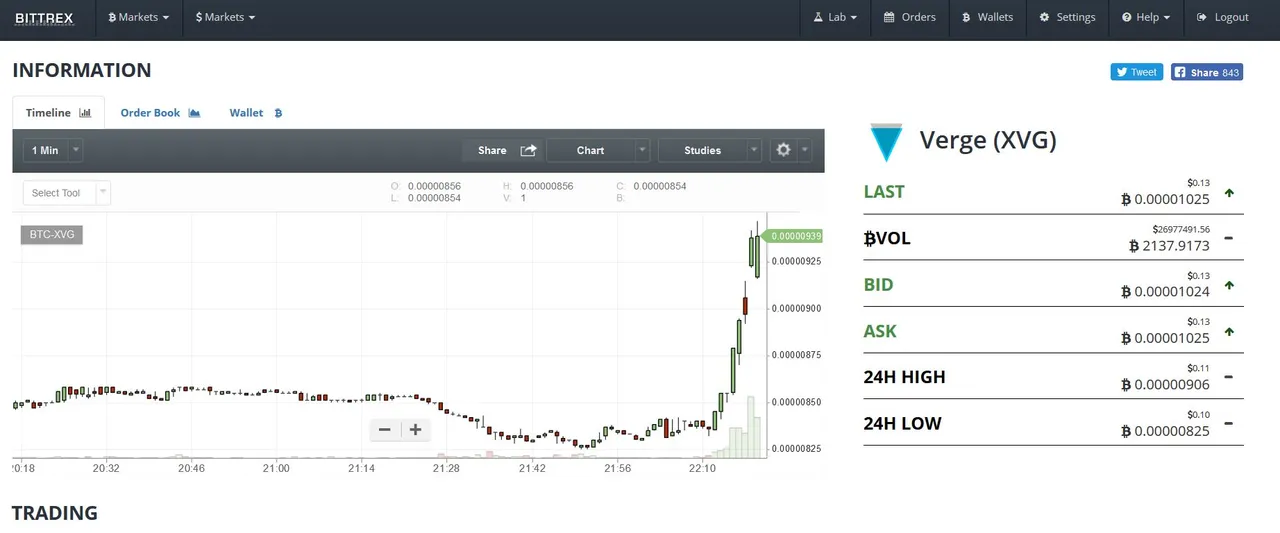1280x533 pixels.
Task: Click the flask icon beside Lab
Action: pyautogui.click(x=817, y=17)
